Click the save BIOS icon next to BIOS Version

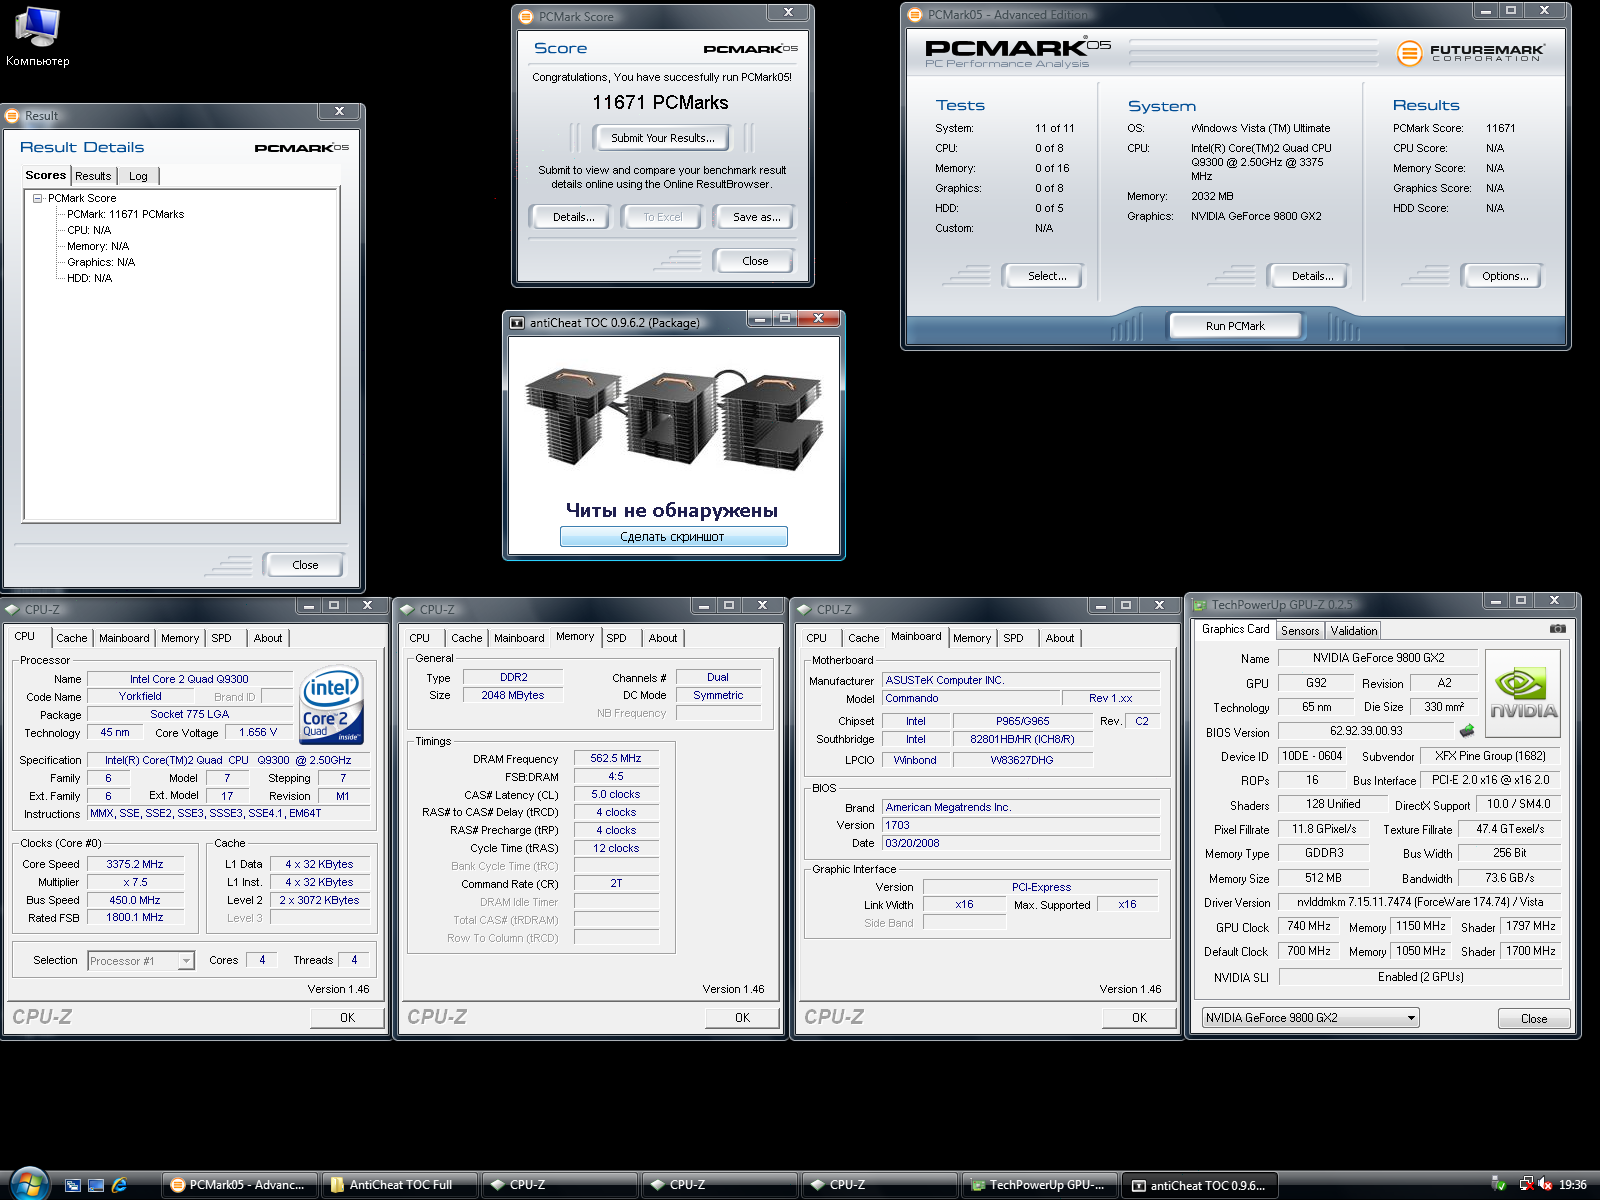pyautogui.click(x=1467, y=731)
